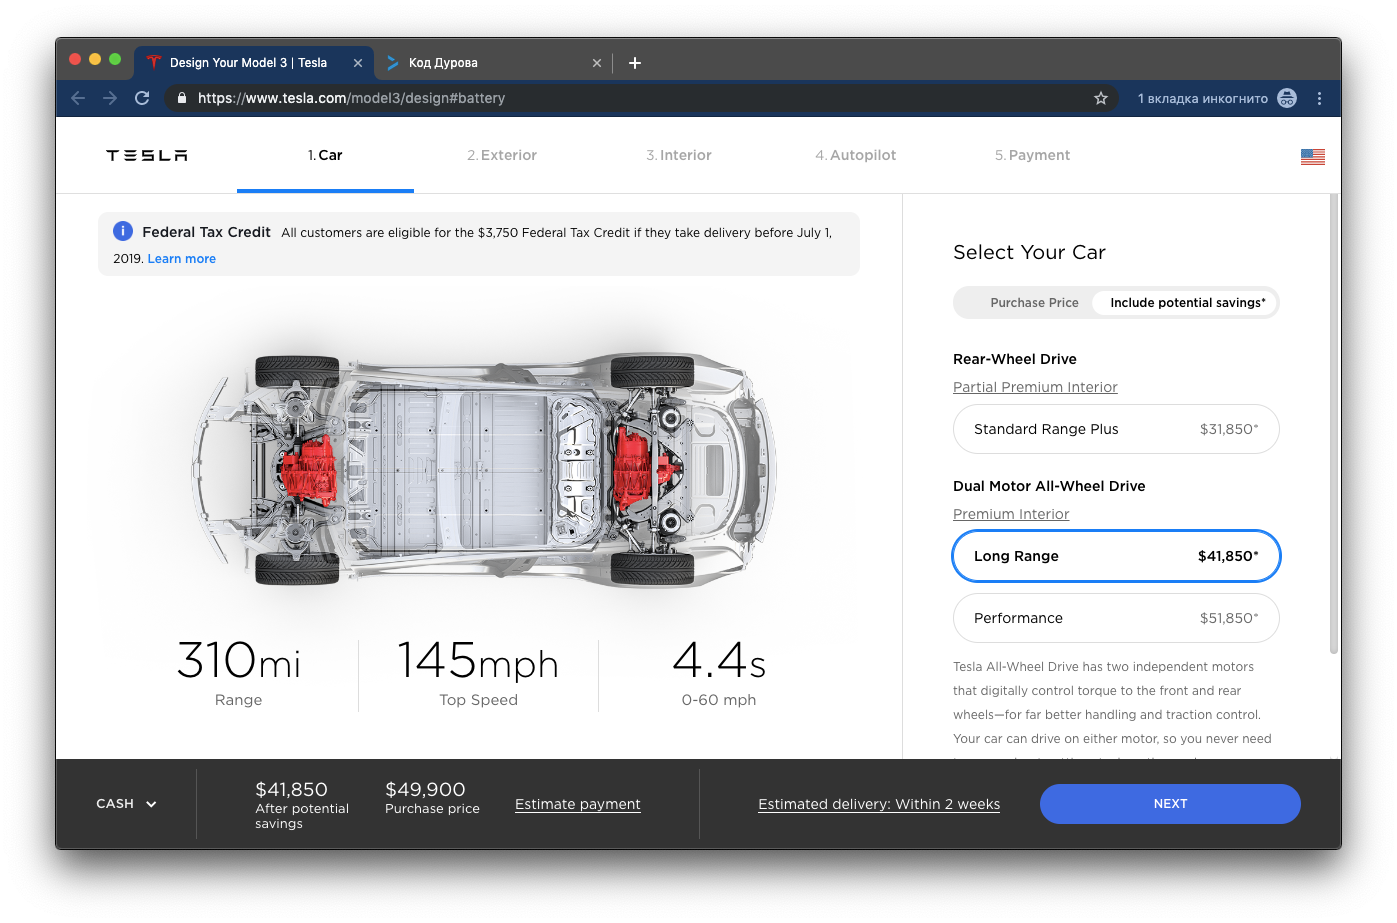
Task: Open the Chrome three-dot menu
Action: [x=1319, y=98]
